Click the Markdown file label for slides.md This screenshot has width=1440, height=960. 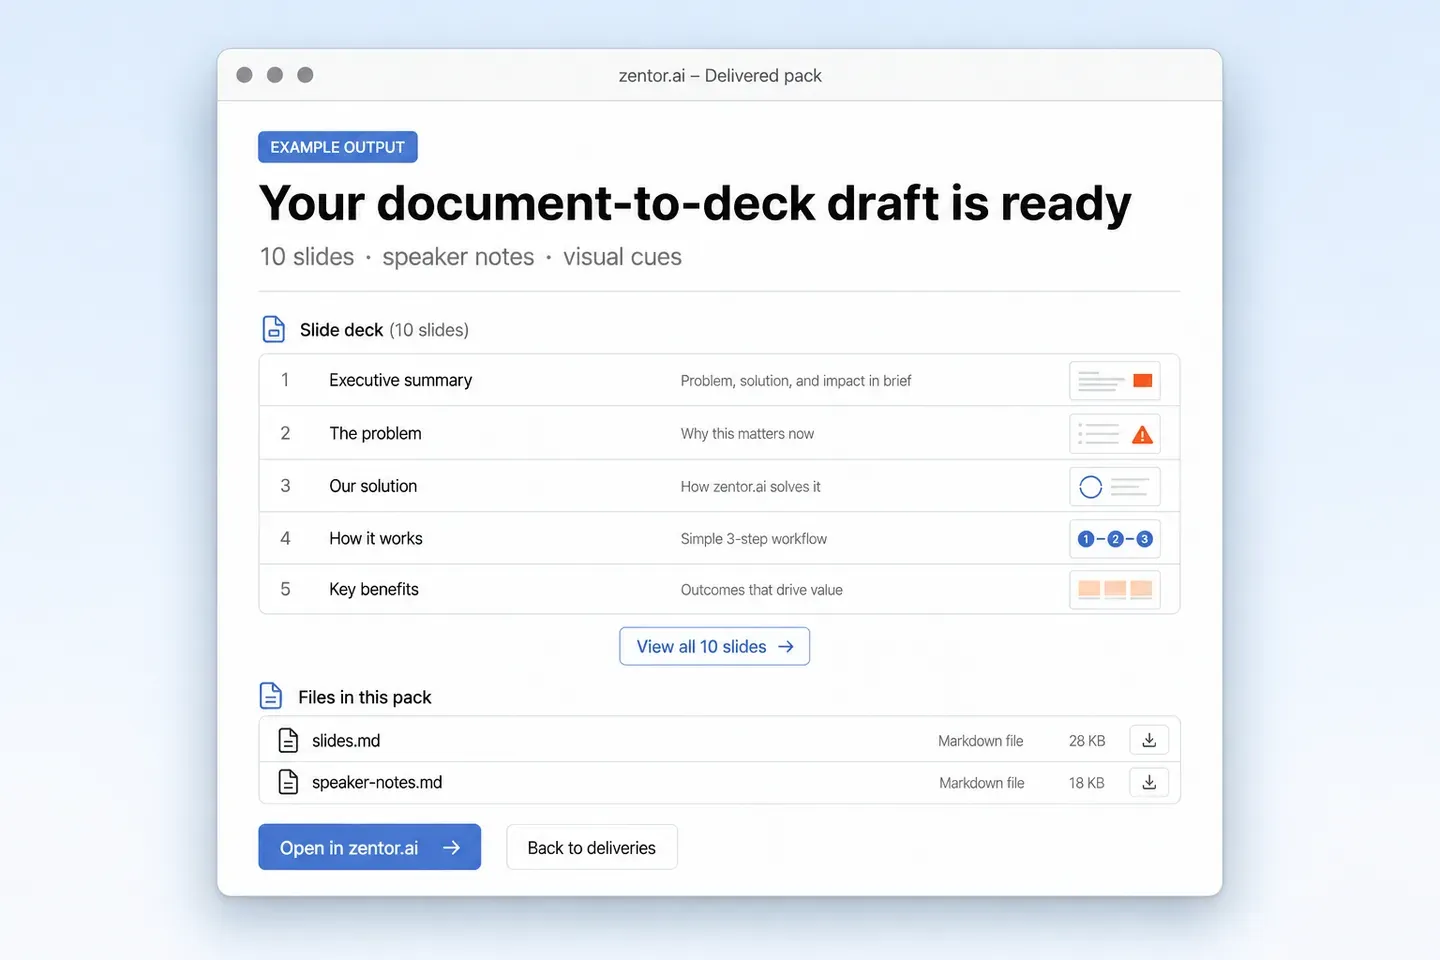[x=981, y=741]
